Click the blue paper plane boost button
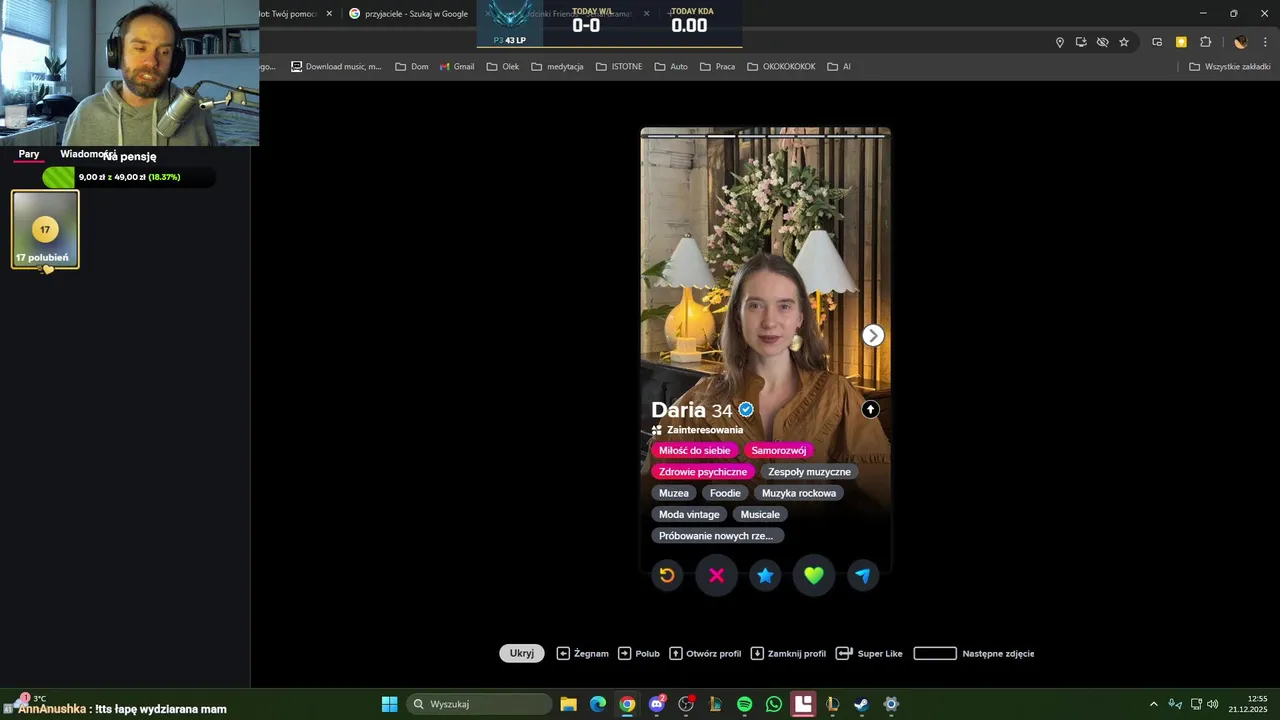The width and height of the screenshot is (1280, 720). coord(863,575)
